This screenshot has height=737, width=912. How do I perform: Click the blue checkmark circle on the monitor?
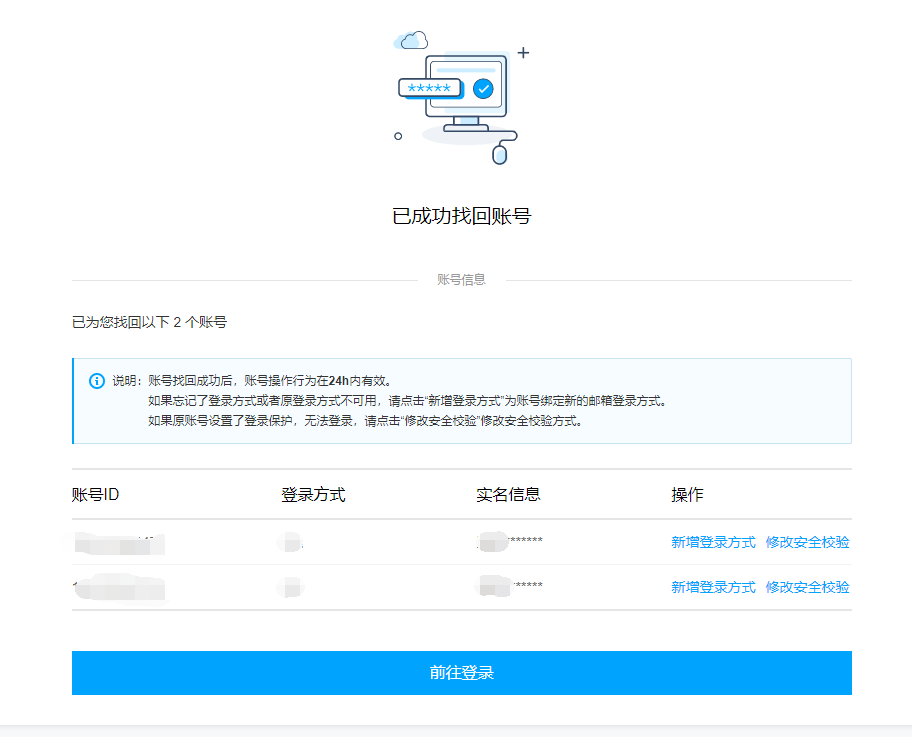pyautogui.click(x=483, y=89)
